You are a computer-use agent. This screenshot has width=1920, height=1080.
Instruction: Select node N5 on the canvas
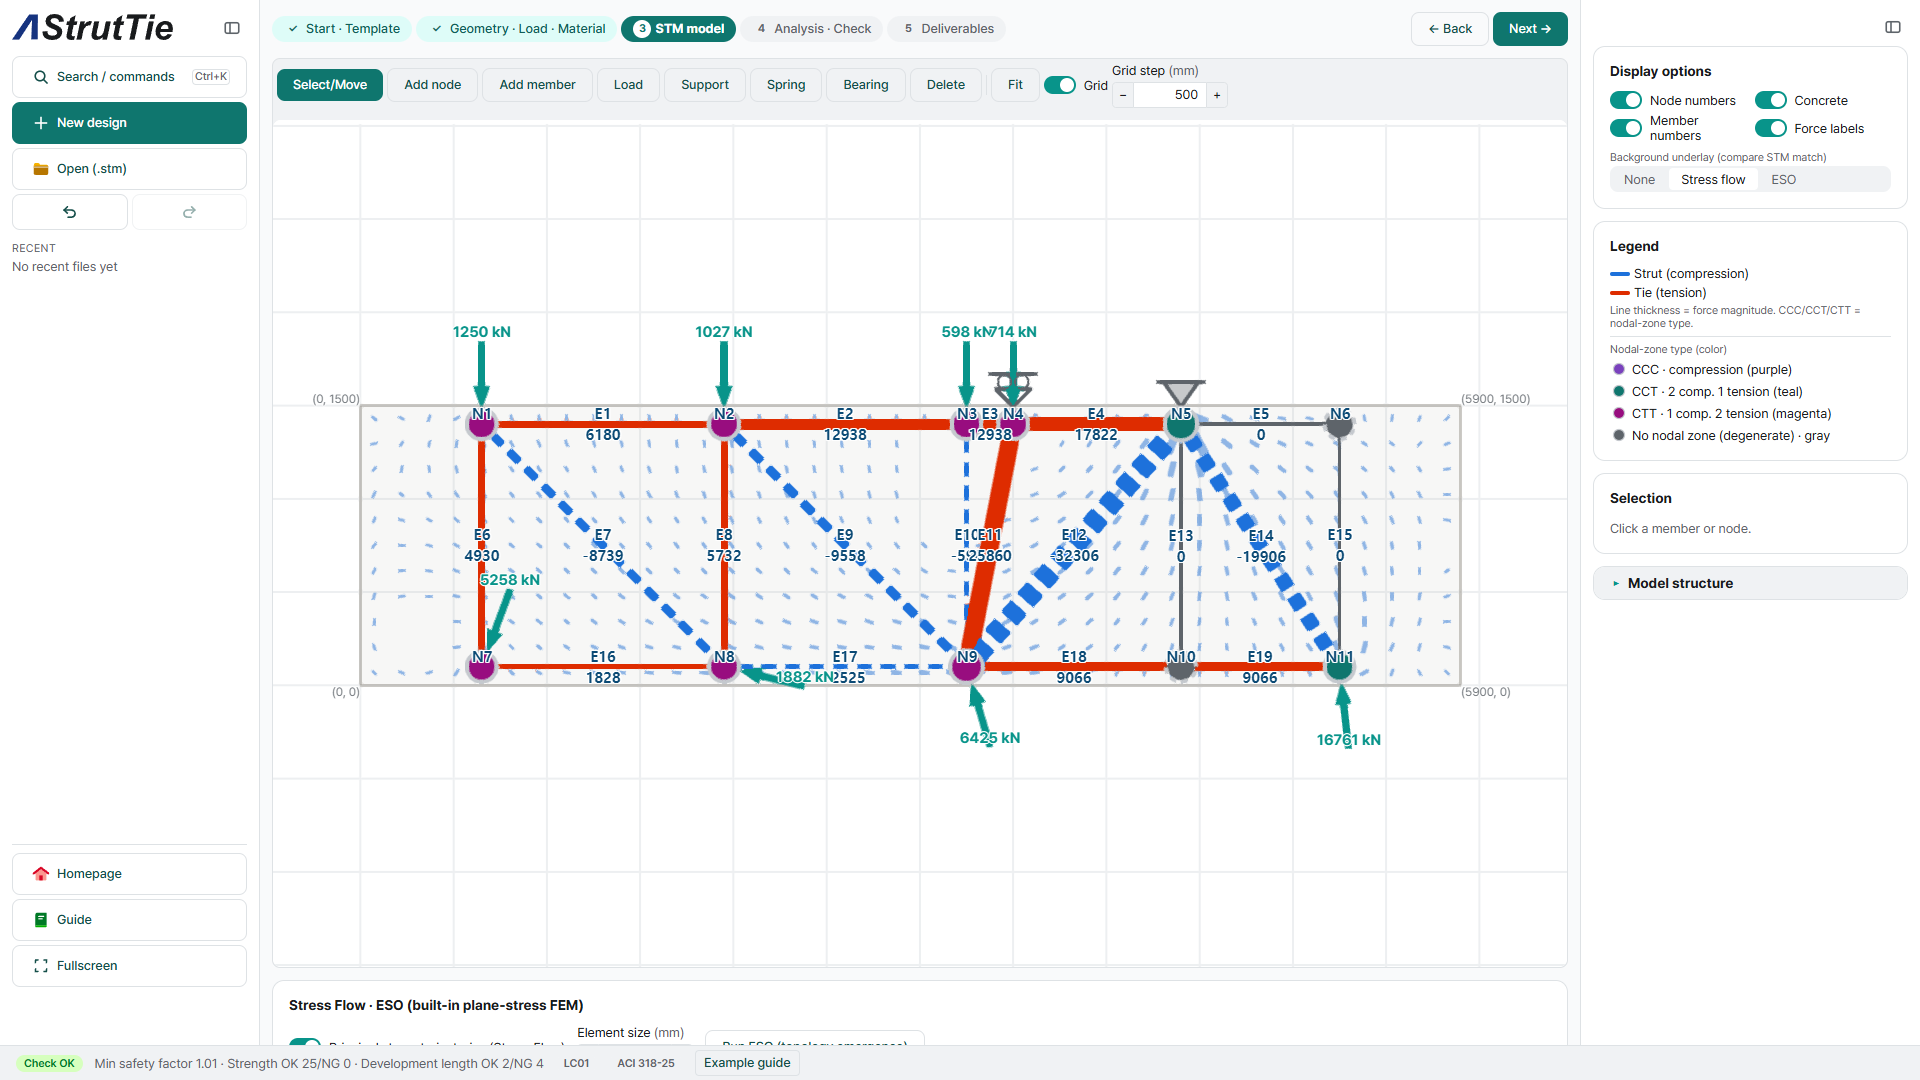click(x=1181, y=424)
